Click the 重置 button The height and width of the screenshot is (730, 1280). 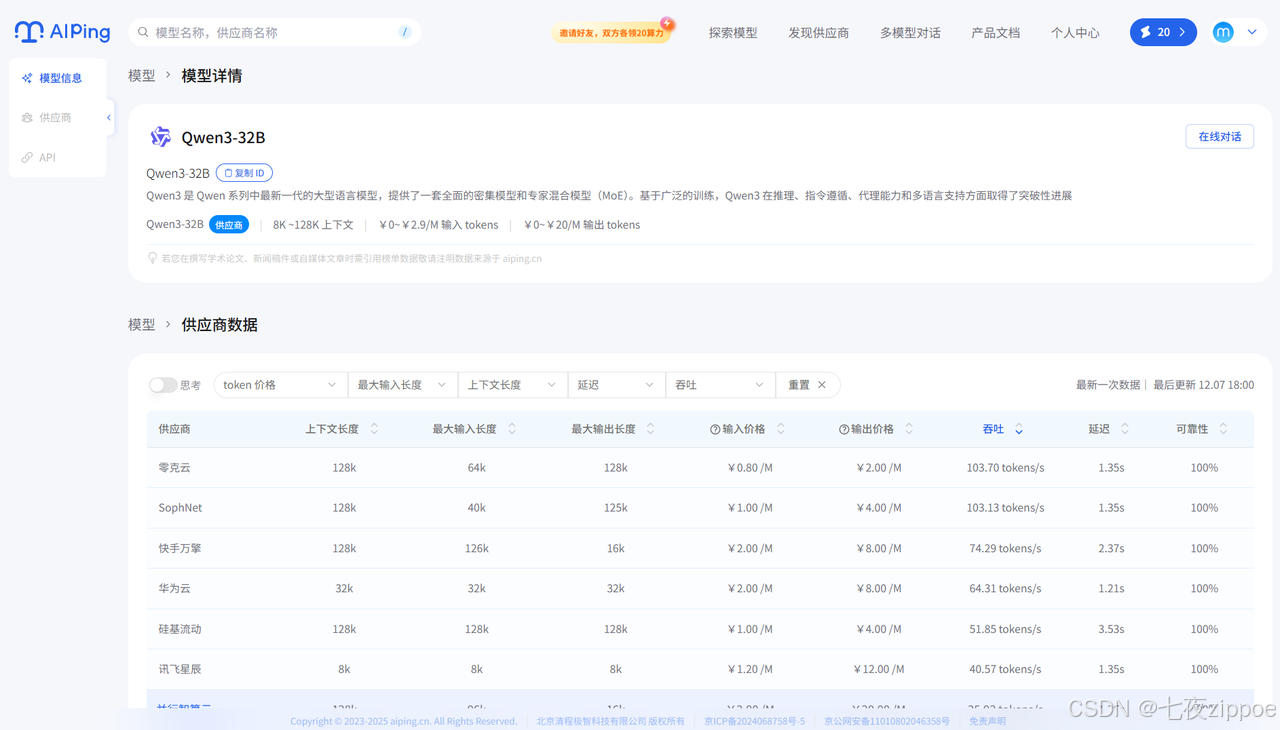point(808,385)
